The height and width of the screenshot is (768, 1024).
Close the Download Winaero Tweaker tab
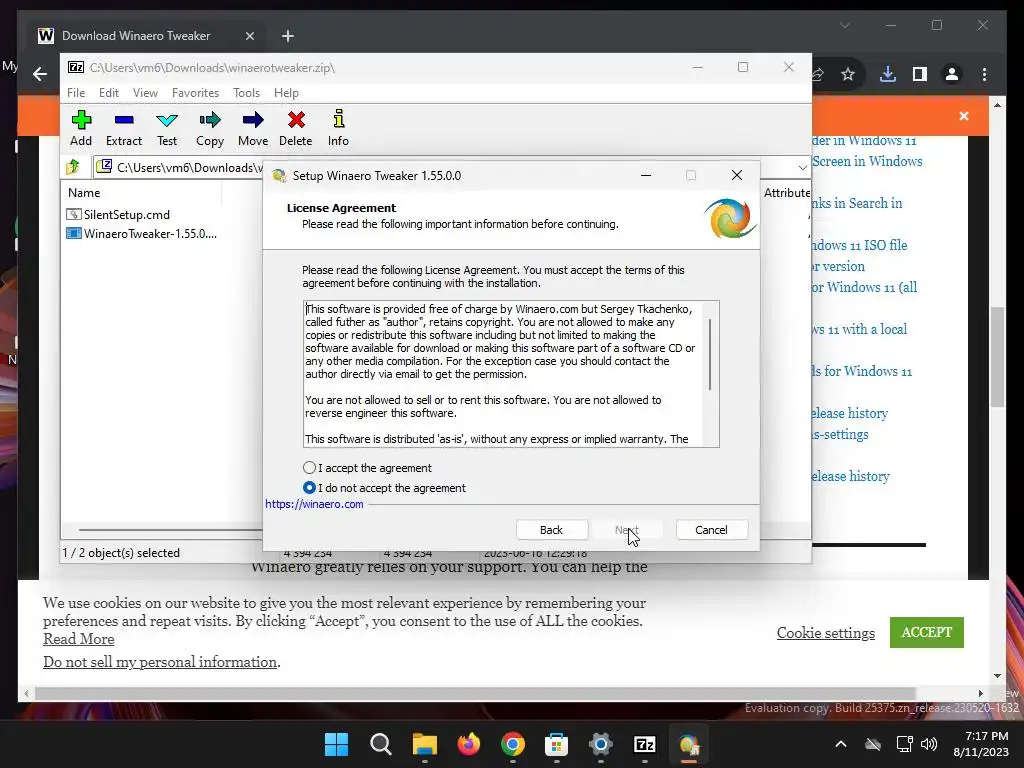(x=249, y=36)
